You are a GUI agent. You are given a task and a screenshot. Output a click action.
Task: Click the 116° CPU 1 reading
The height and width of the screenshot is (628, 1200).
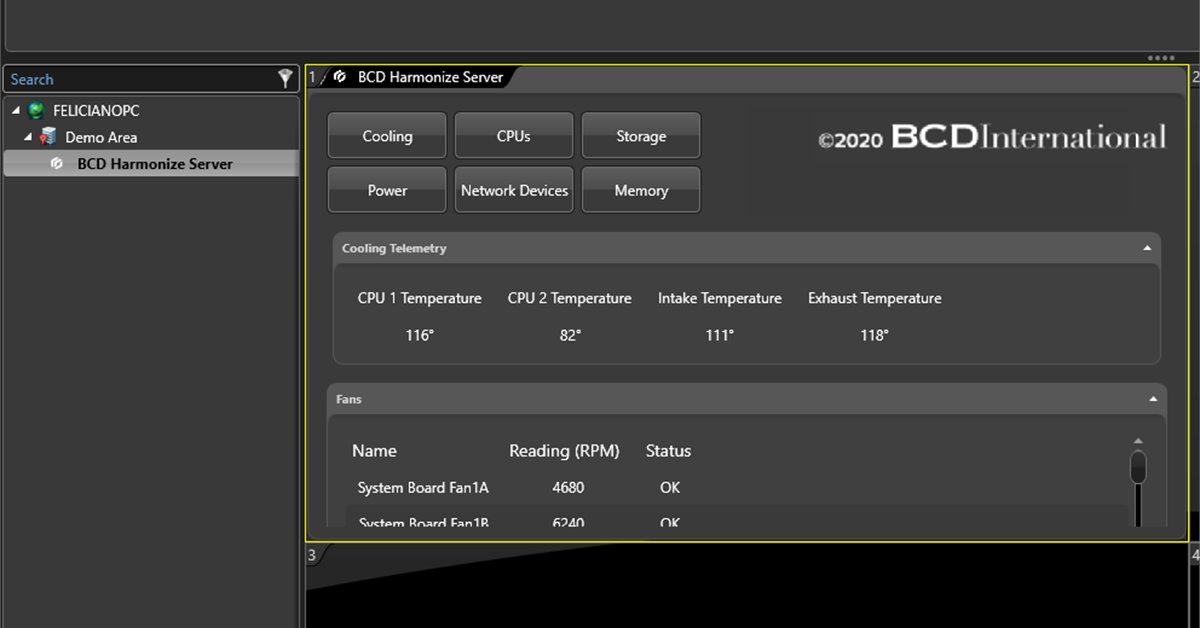420,335
